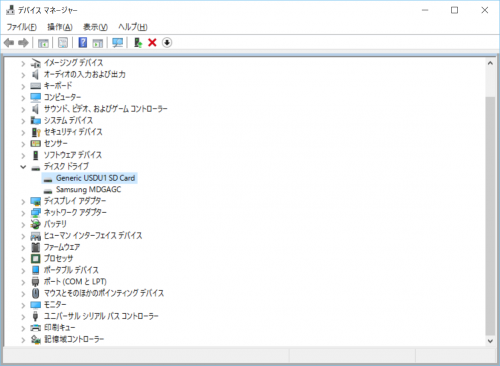The image size is (500, 366).
Task: Expand the ディスプレイ アダプター node
Action: (x=23, y=201)
